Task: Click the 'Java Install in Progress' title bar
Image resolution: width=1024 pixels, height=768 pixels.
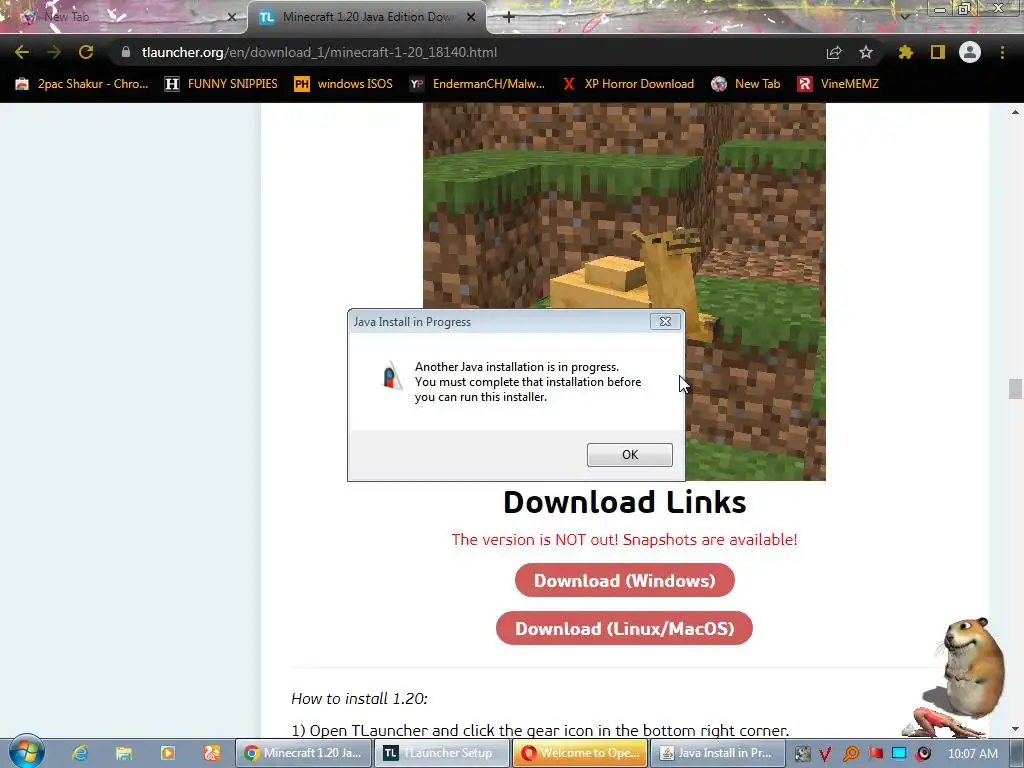Action: pos(499,321)
